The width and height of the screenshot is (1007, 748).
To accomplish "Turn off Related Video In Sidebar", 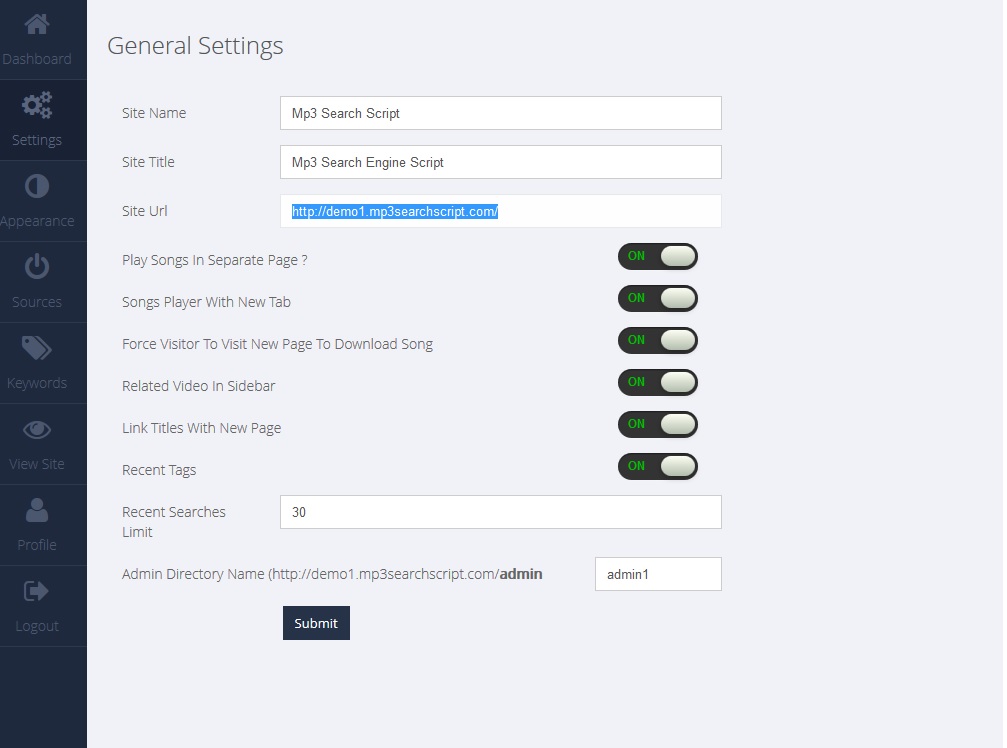I will click(x=657, y=383).
